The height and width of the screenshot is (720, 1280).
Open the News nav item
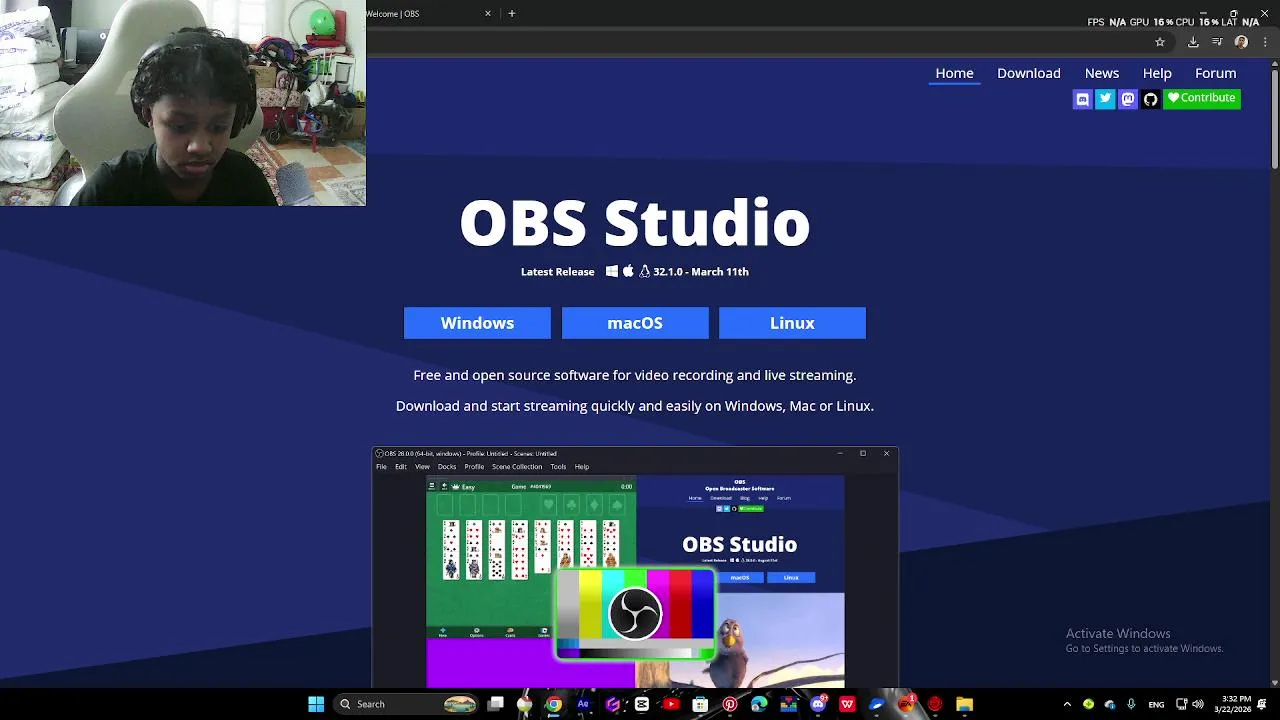click(x=1102, y=73)
